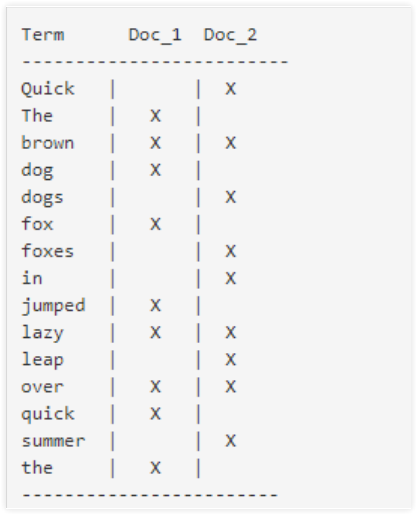Screen dimensions: 417x515
Task: Click the Doc_2 column header
Action: [230, 35]
